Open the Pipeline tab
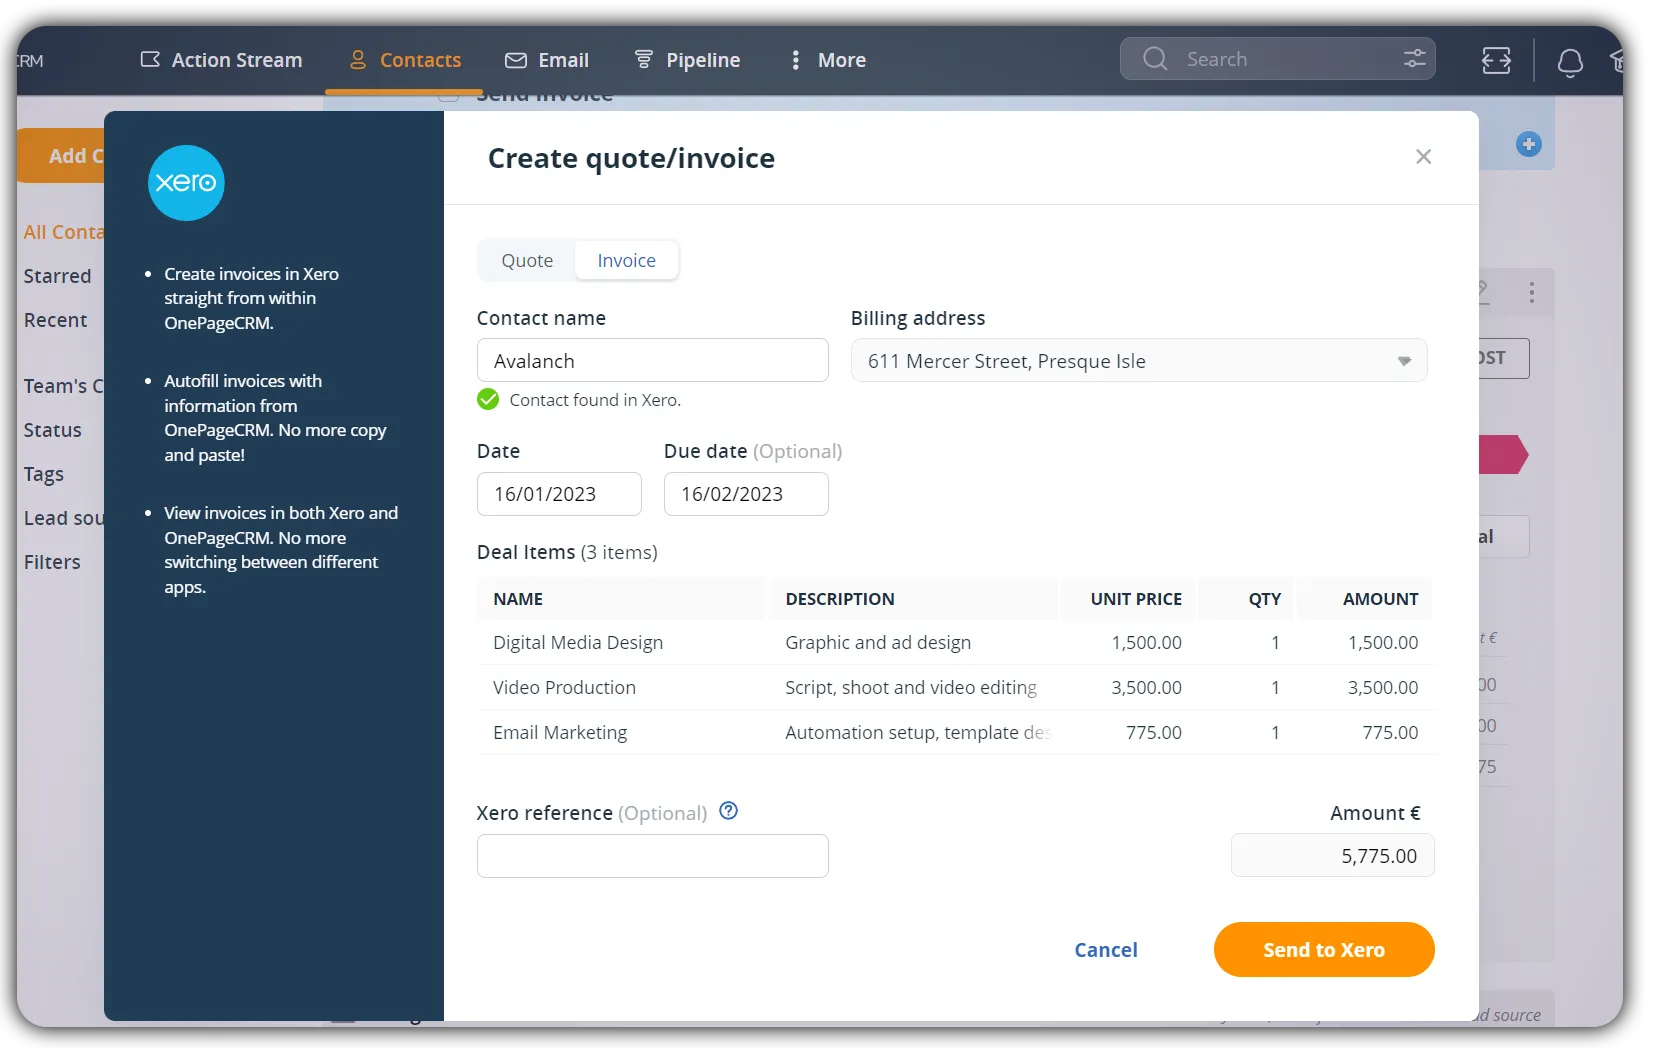The image size is (1654, 1049). [687, 60]
